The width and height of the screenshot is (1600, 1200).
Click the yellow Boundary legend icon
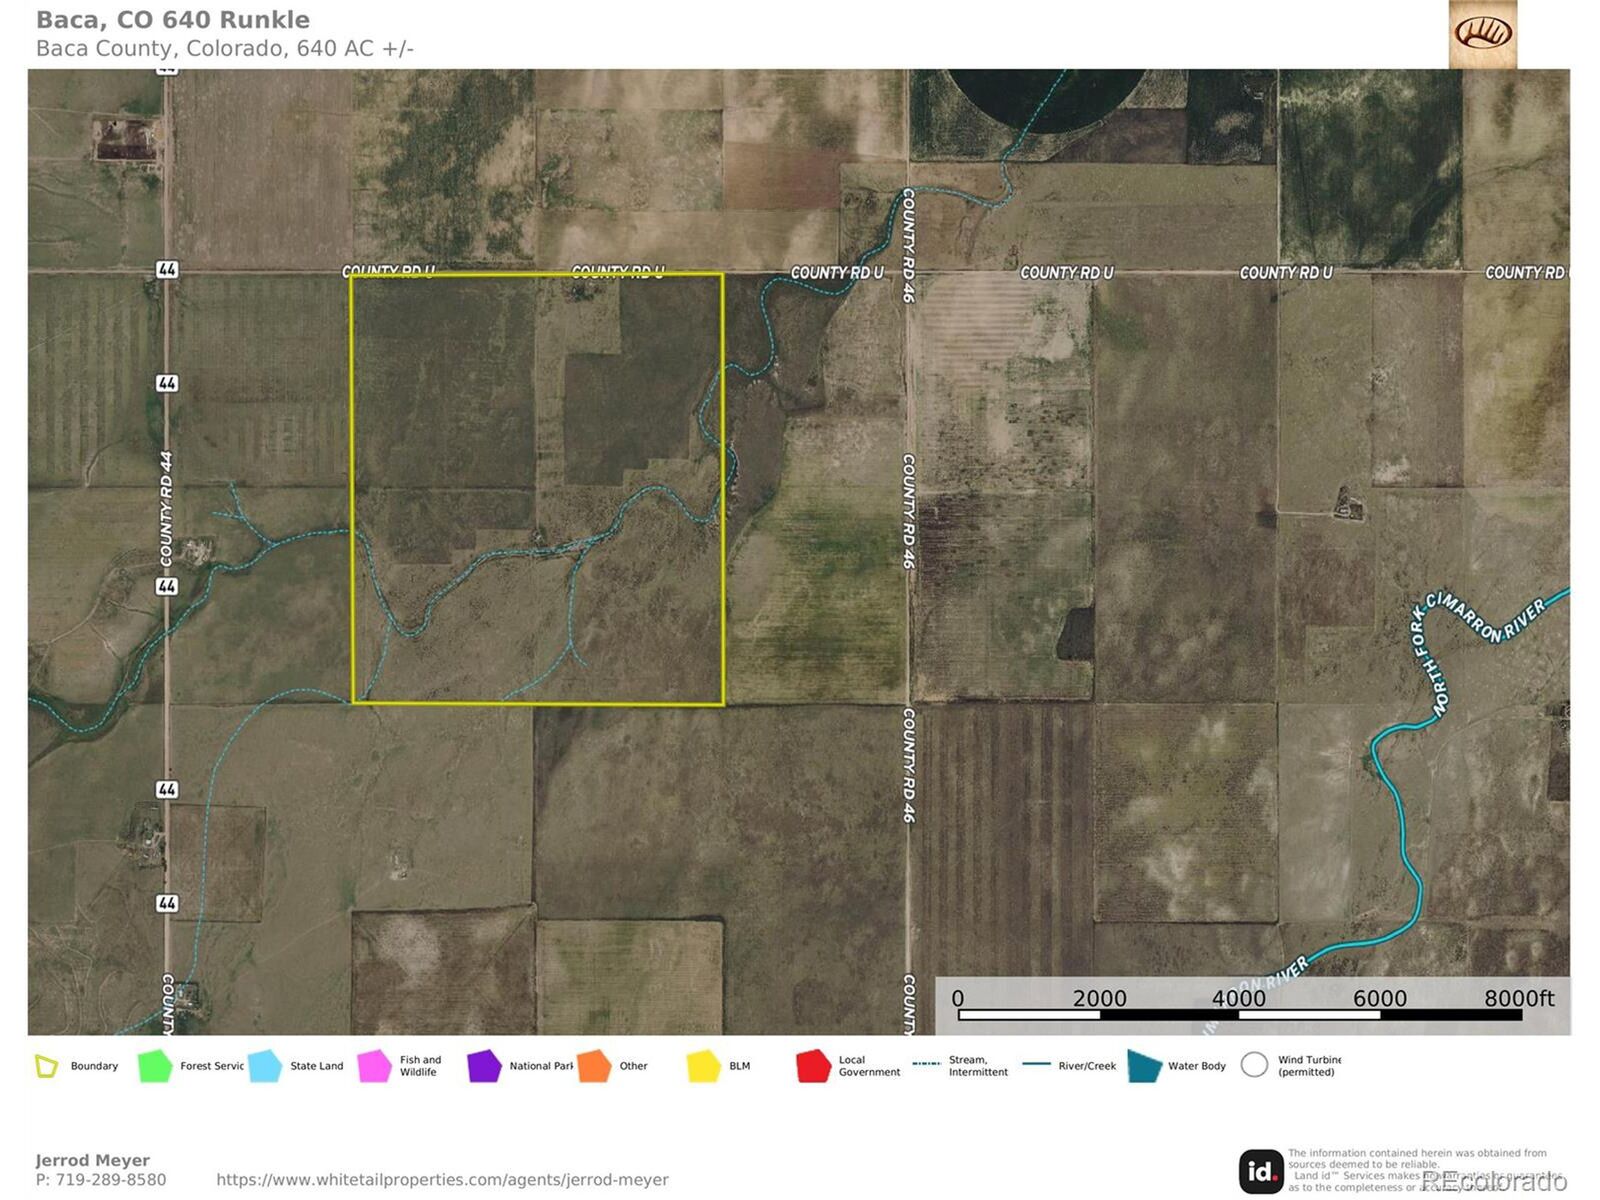pos(46,1066)
